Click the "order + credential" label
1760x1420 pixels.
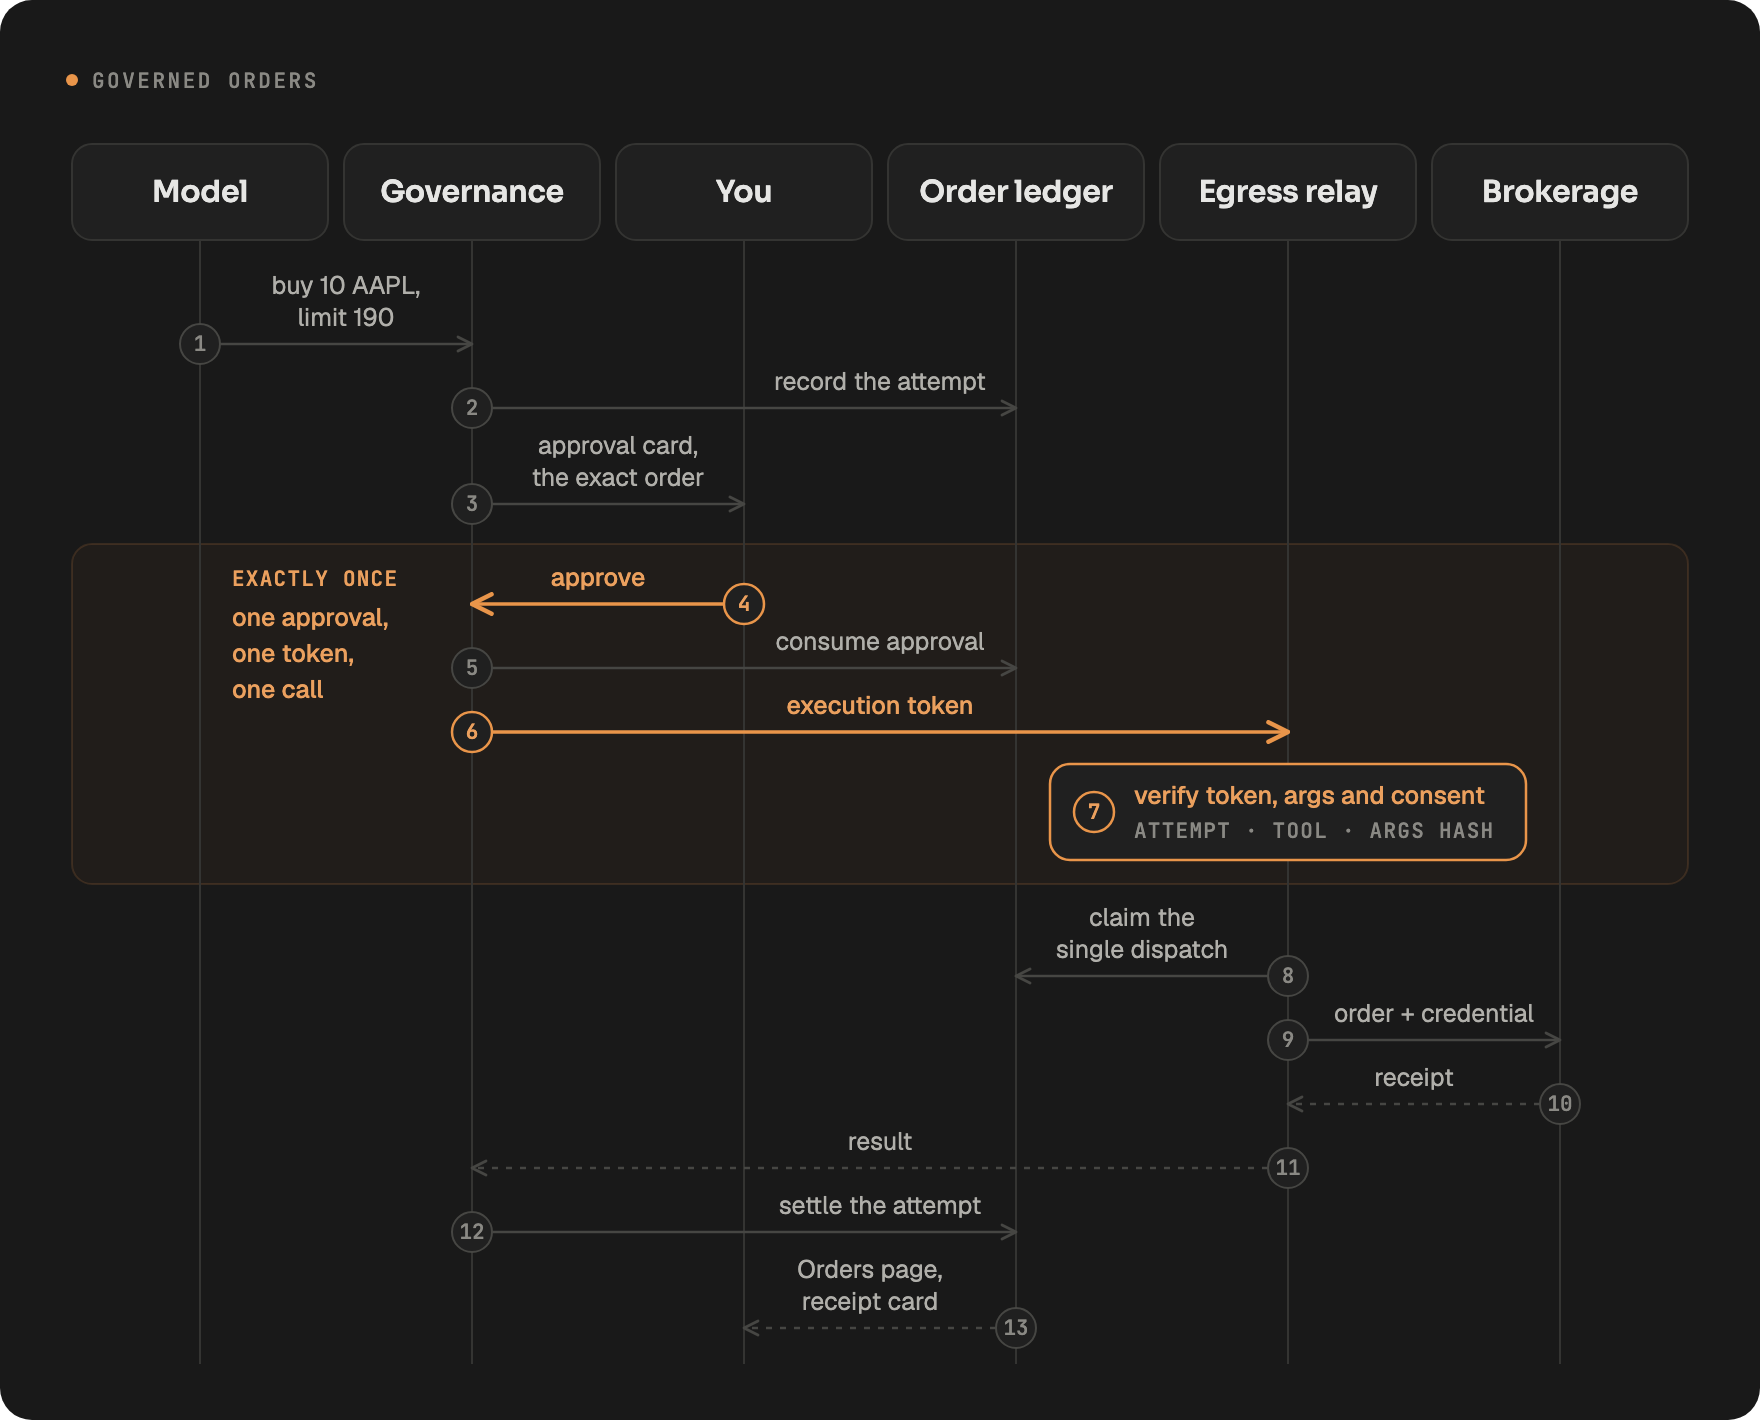[x=1434, y=1014]
